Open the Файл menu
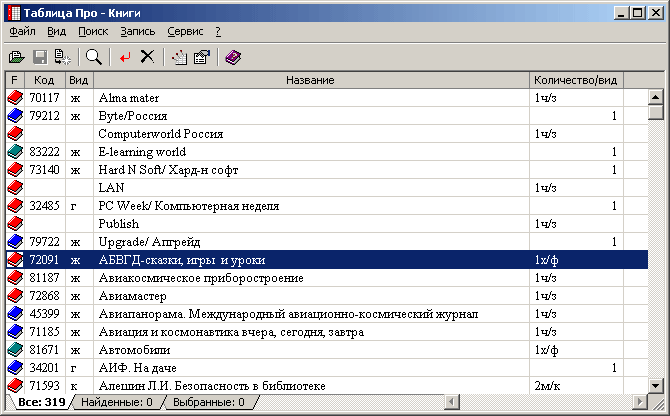Image resolution: width=670 pixels, height=416 pixels. tap(22, 32)
